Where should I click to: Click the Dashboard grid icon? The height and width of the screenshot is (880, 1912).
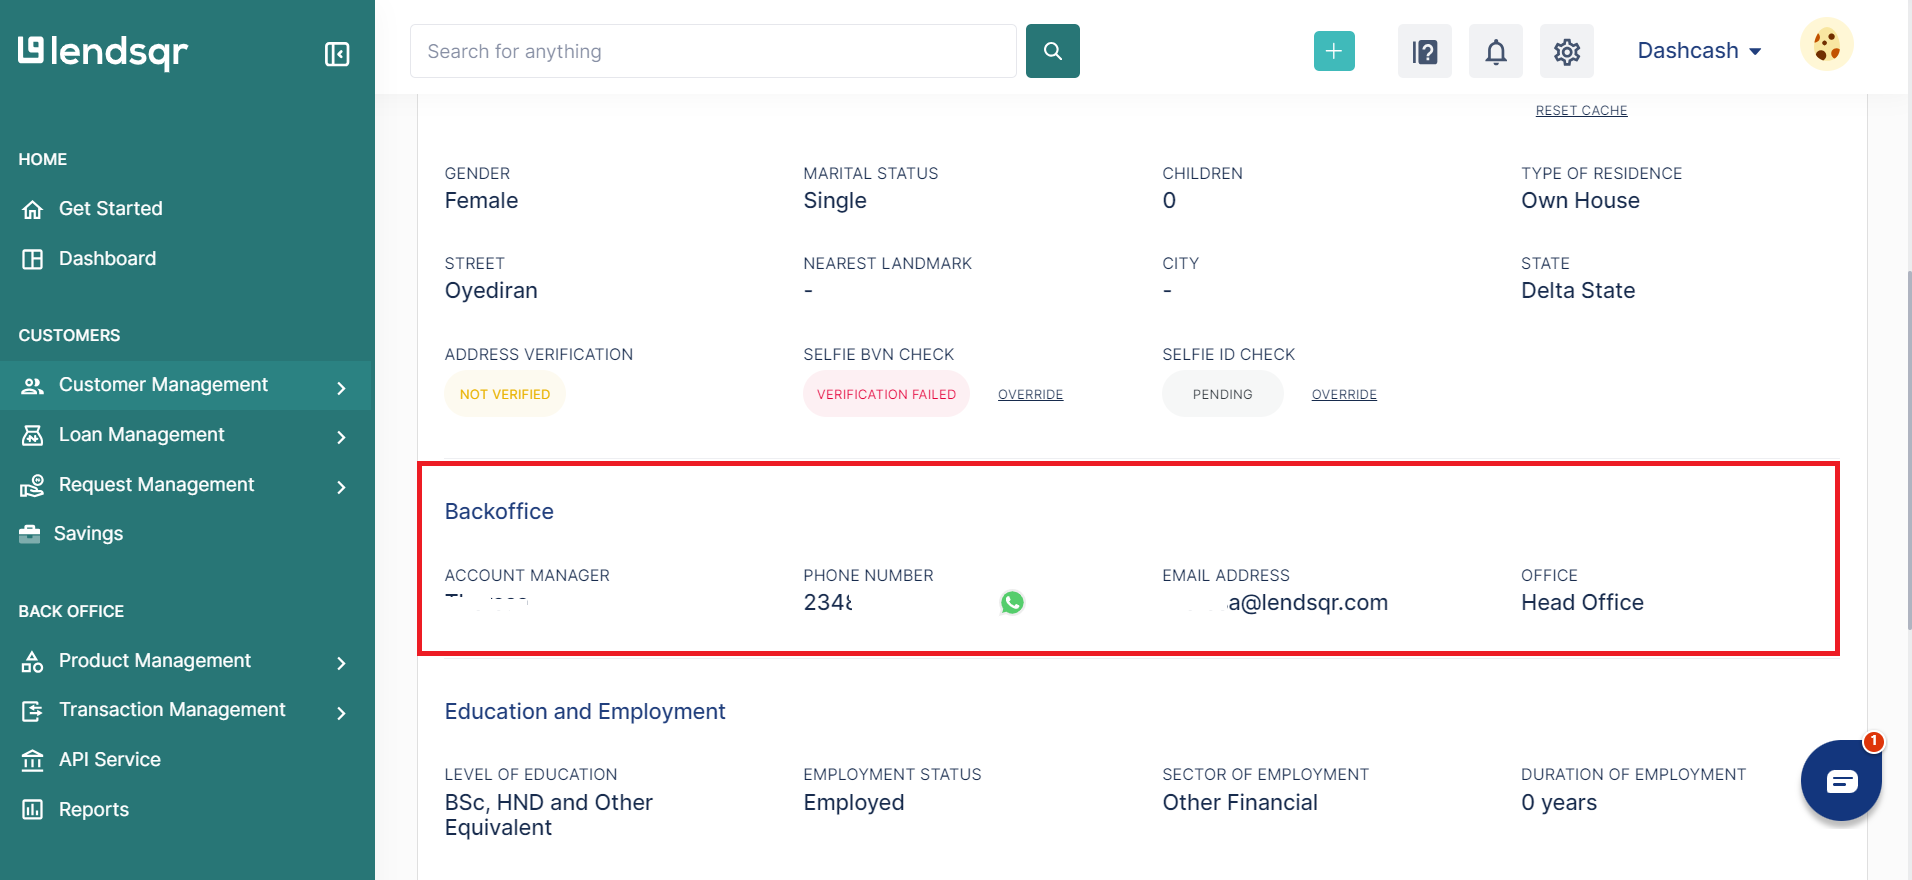click(33, 259)
